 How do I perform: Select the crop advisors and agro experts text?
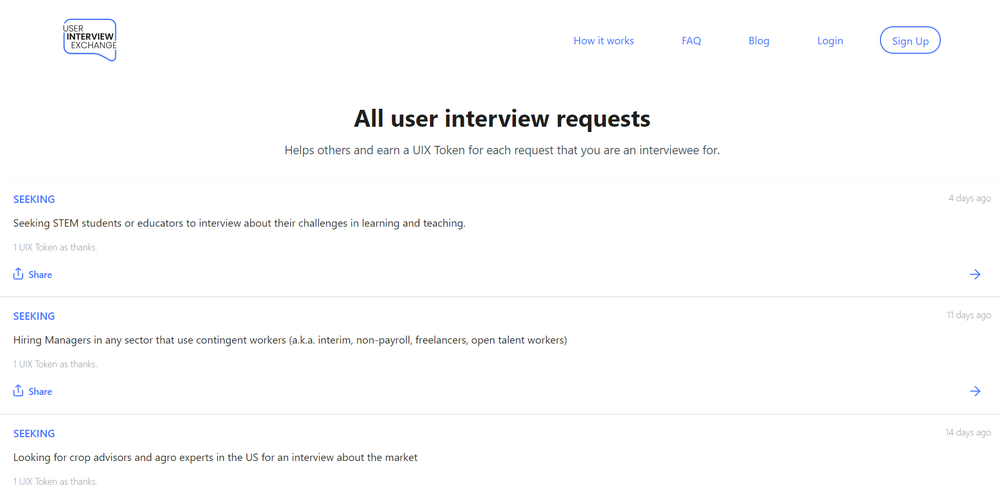pos(216,458)
